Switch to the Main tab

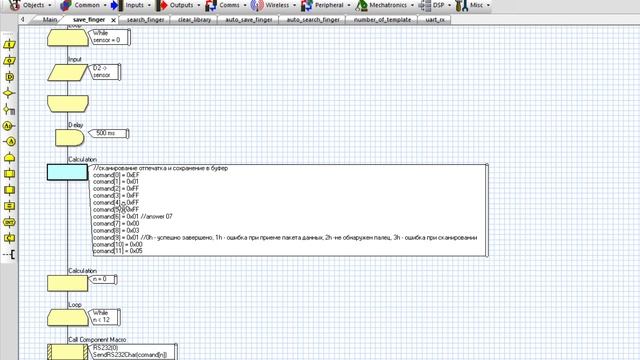[49, 20]
